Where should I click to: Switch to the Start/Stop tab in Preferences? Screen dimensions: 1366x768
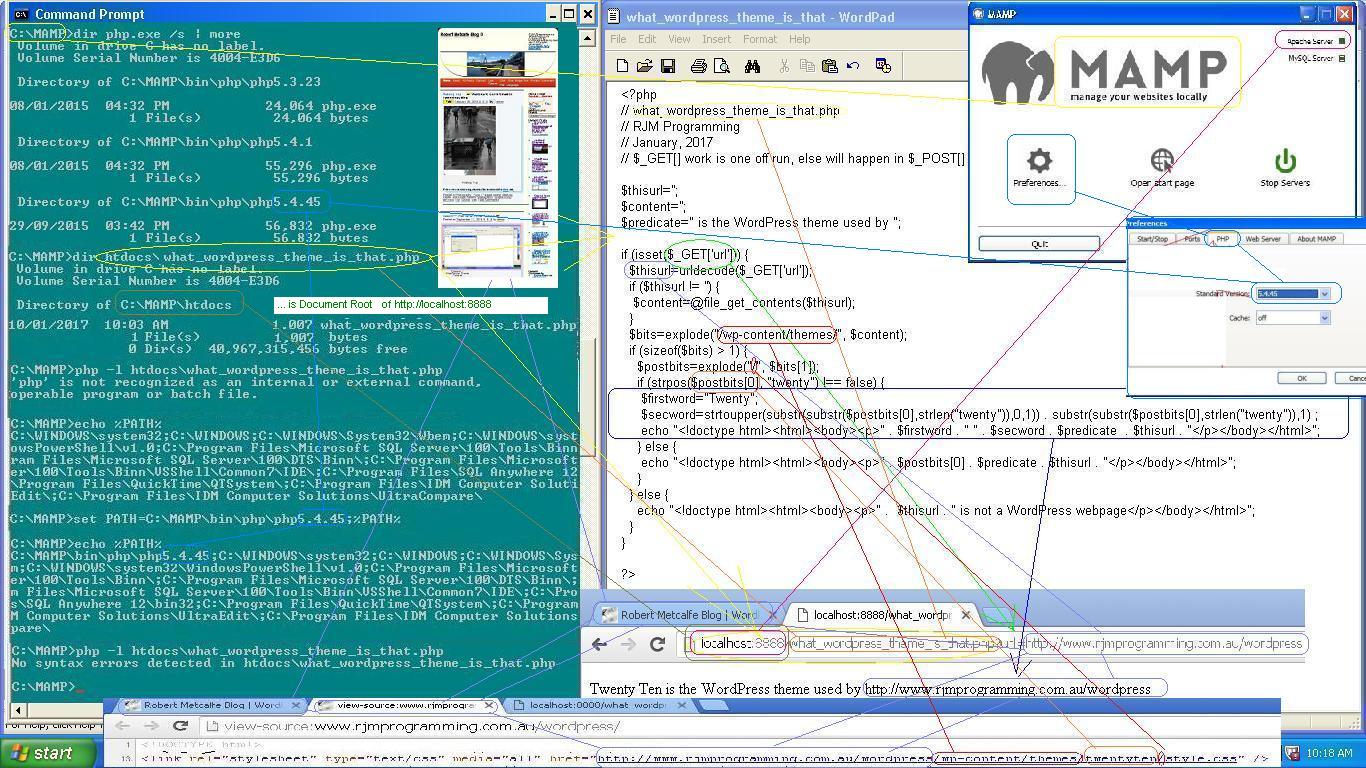tap(1152, 239)
